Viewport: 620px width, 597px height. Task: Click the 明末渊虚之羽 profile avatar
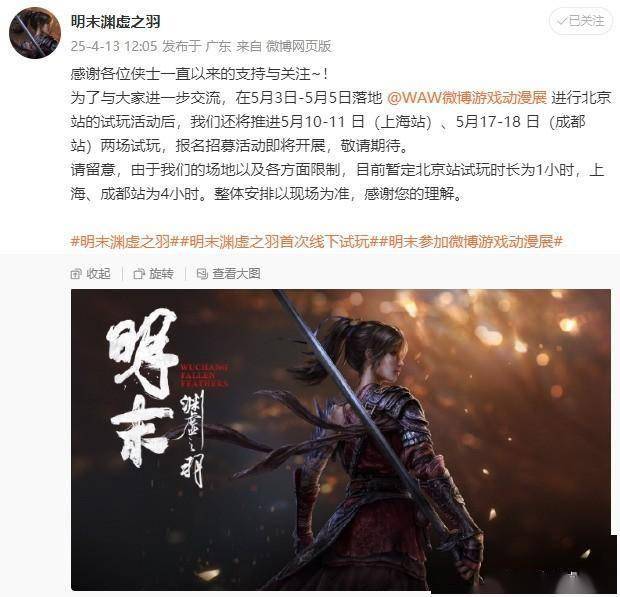tap(35, 33)
